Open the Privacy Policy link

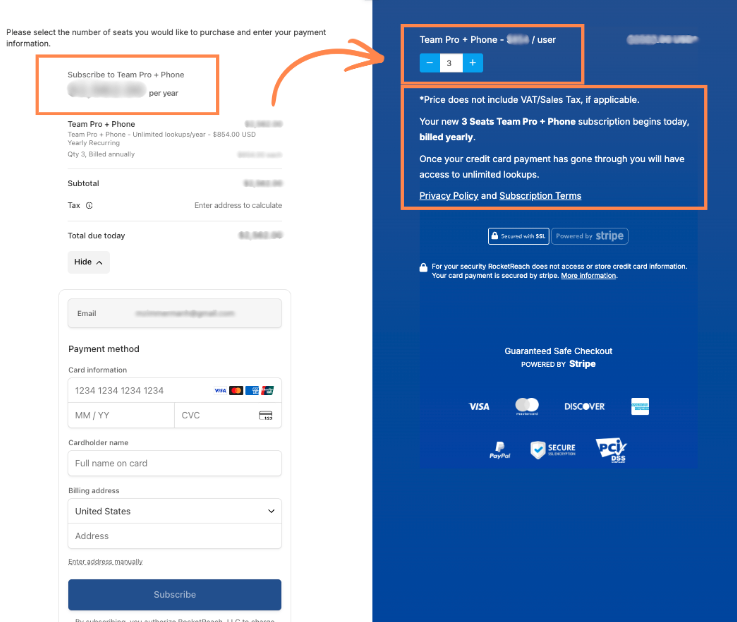point(448,196)
